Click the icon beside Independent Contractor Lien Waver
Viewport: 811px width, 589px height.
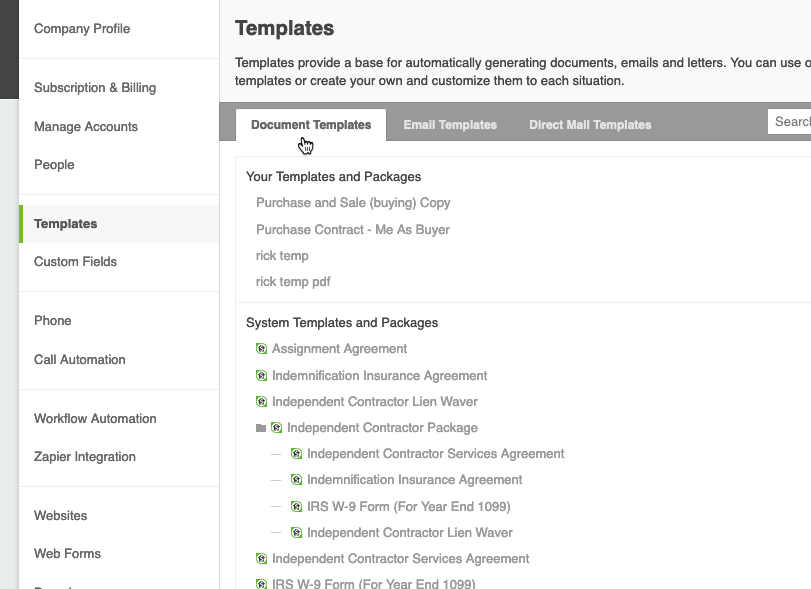click(262, 402)
